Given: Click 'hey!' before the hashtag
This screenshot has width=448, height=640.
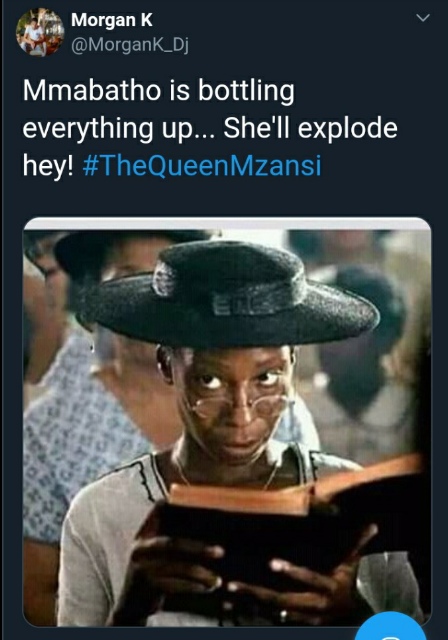Looking at the screenshot, I should pos(48,166).
